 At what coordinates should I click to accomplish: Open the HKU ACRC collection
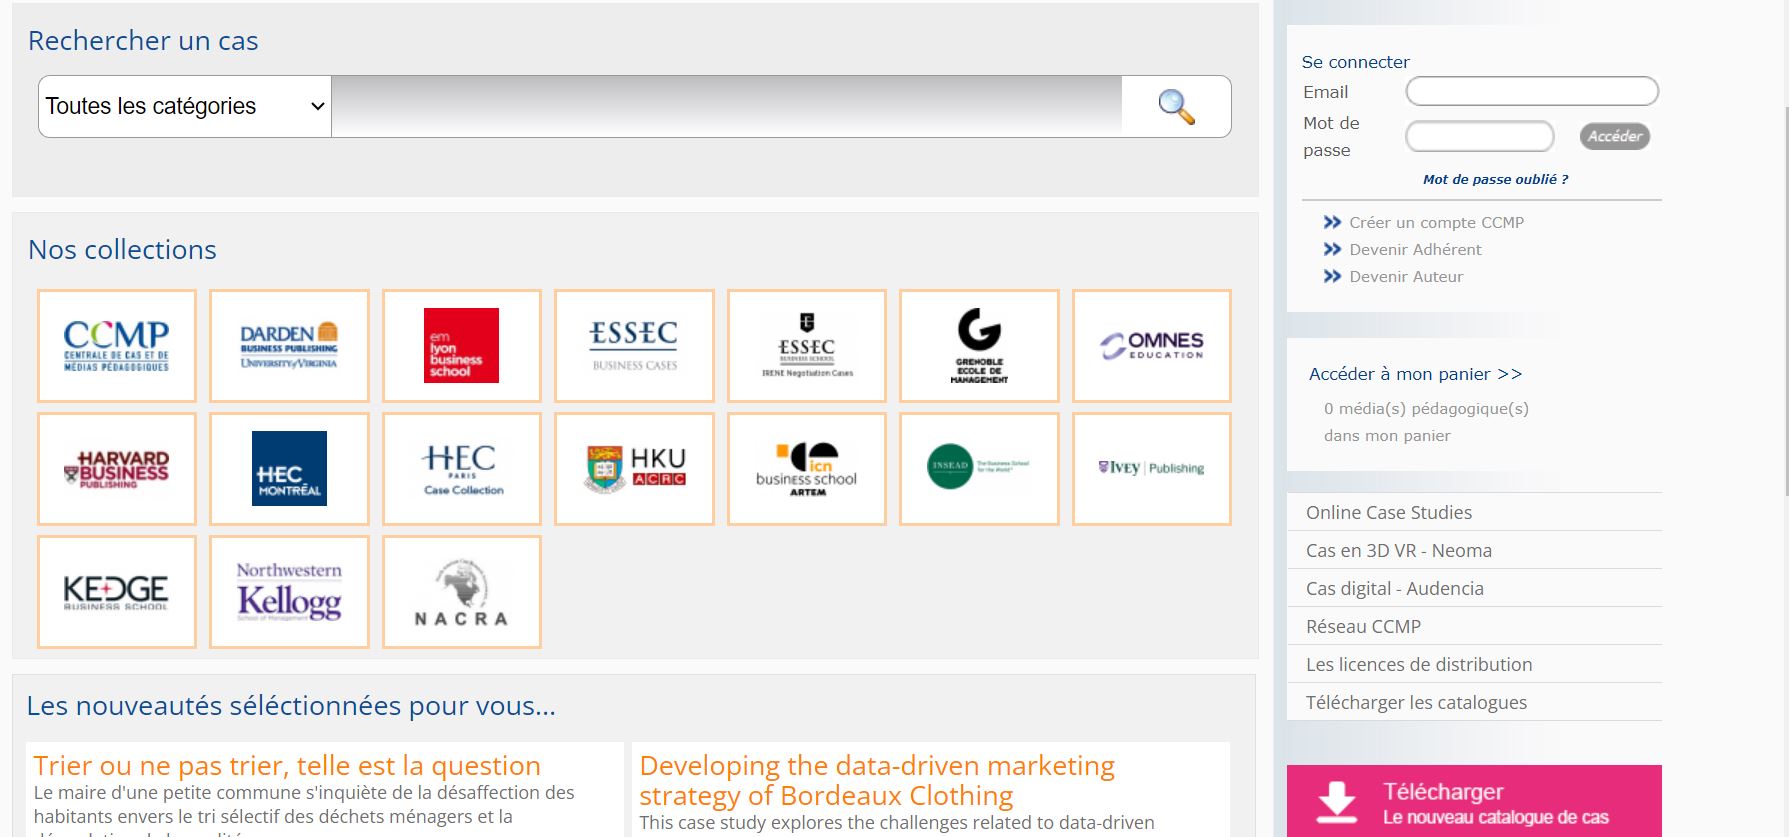634,469
